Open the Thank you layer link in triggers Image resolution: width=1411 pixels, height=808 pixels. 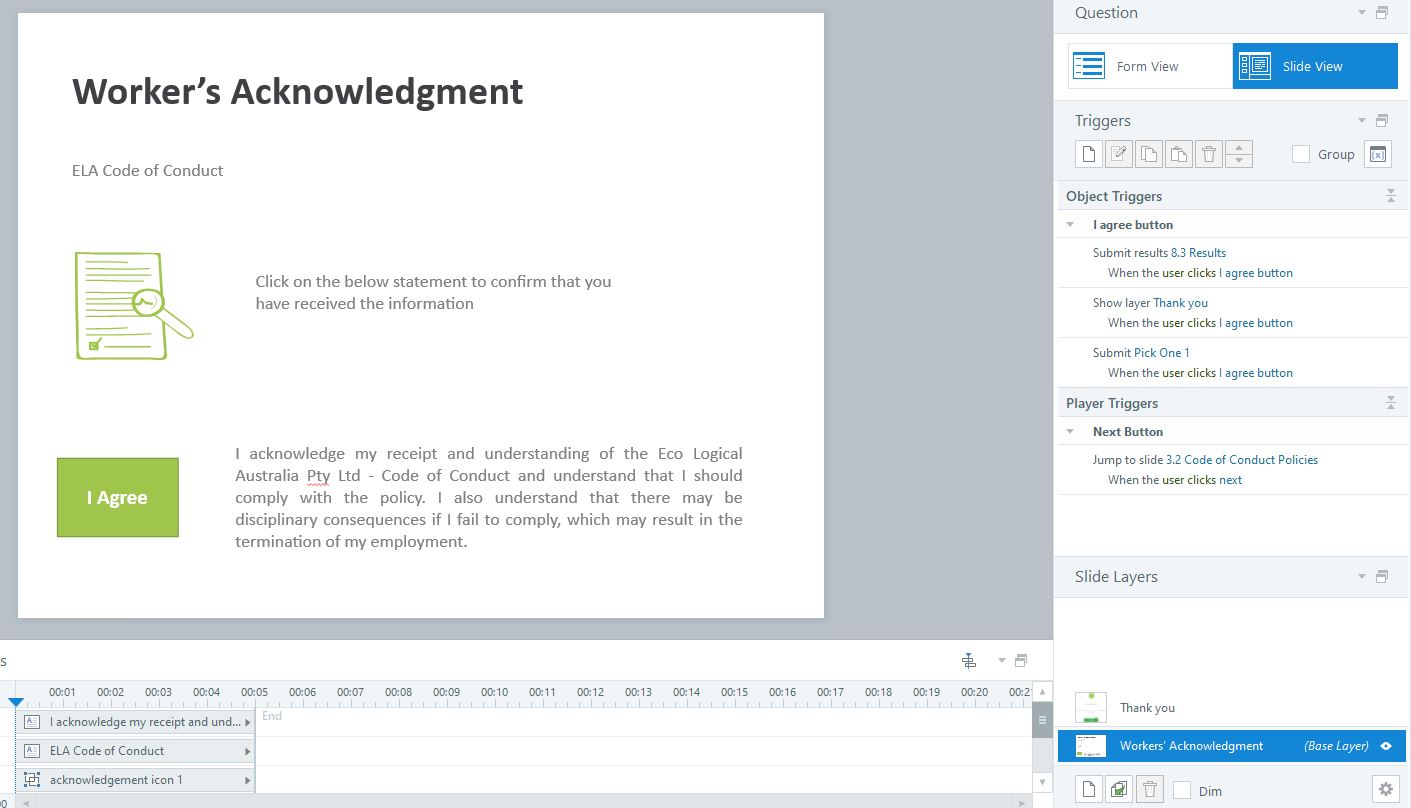(1180, 303)
